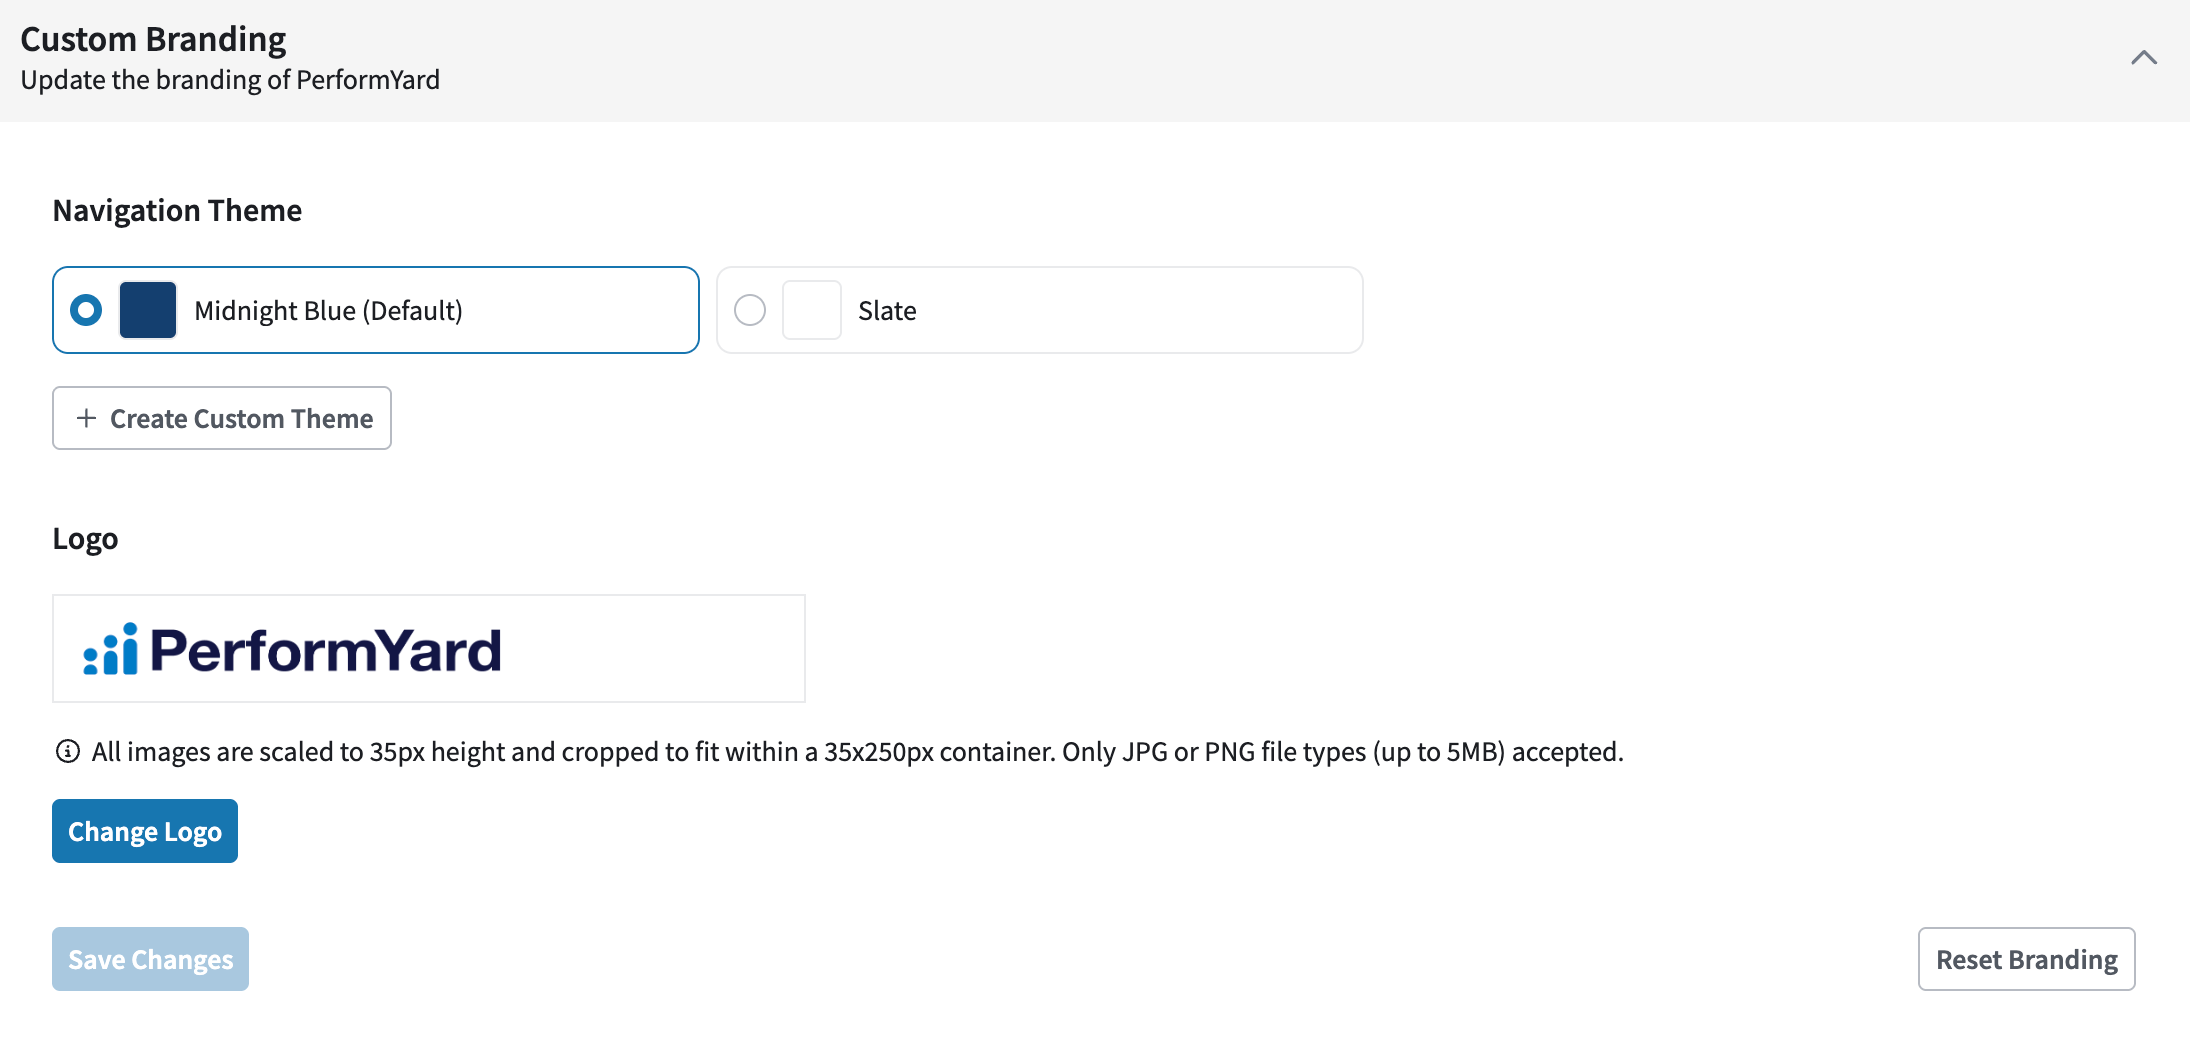The width and height of the screenshot is (2190, 1042).
Task: Click the PerformYard bar-chart logo mark
Action: click(x=110, y=649)
